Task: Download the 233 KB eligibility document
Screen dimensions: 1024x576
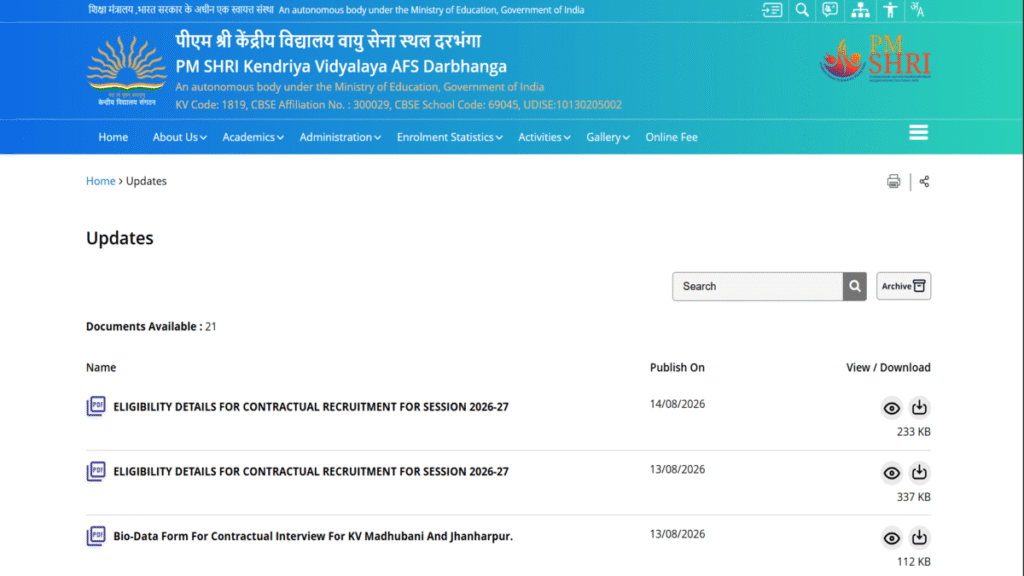Action: coord(919,408)
